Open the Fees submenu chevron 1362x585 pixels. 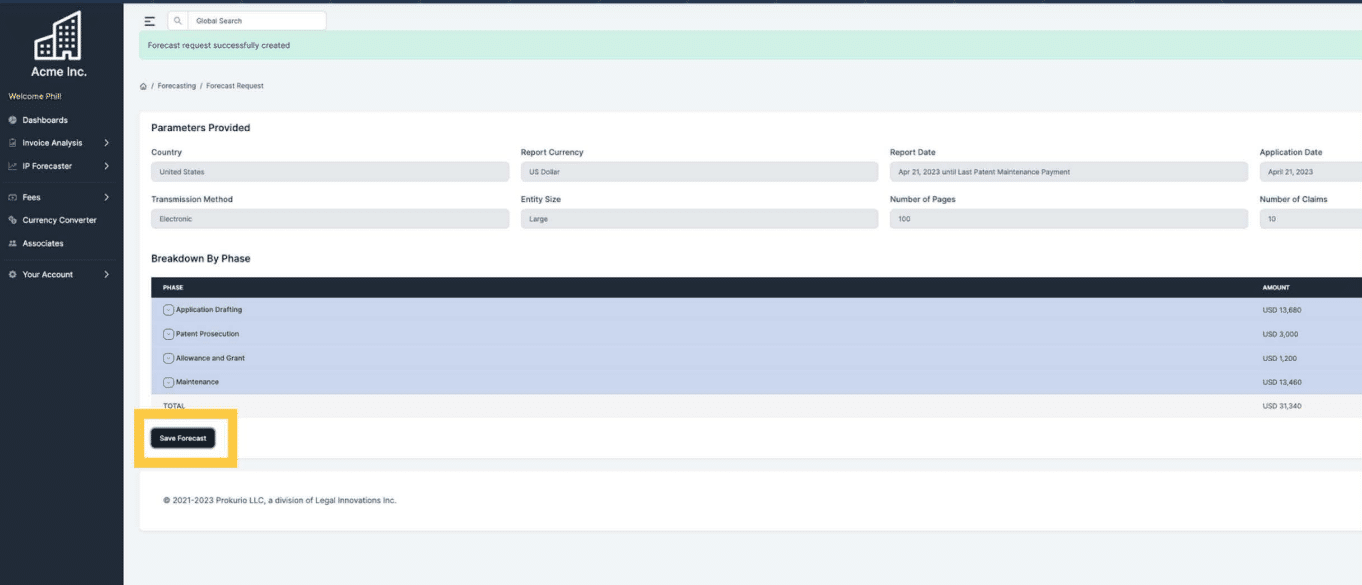pos(106,197)
